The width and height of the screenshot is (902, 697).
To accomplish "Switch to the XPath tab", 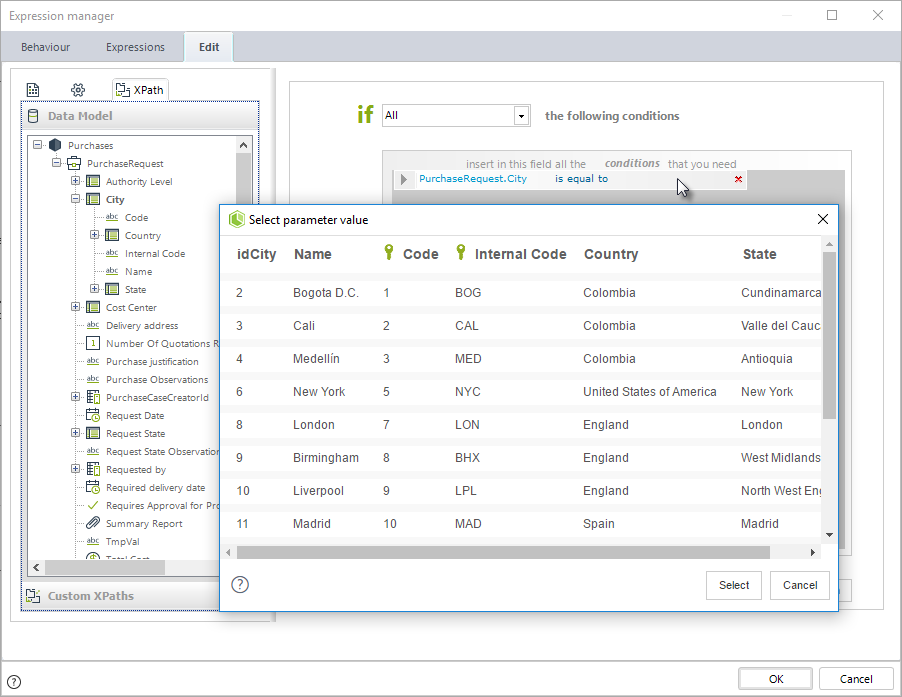I will [x=140, y=90].
